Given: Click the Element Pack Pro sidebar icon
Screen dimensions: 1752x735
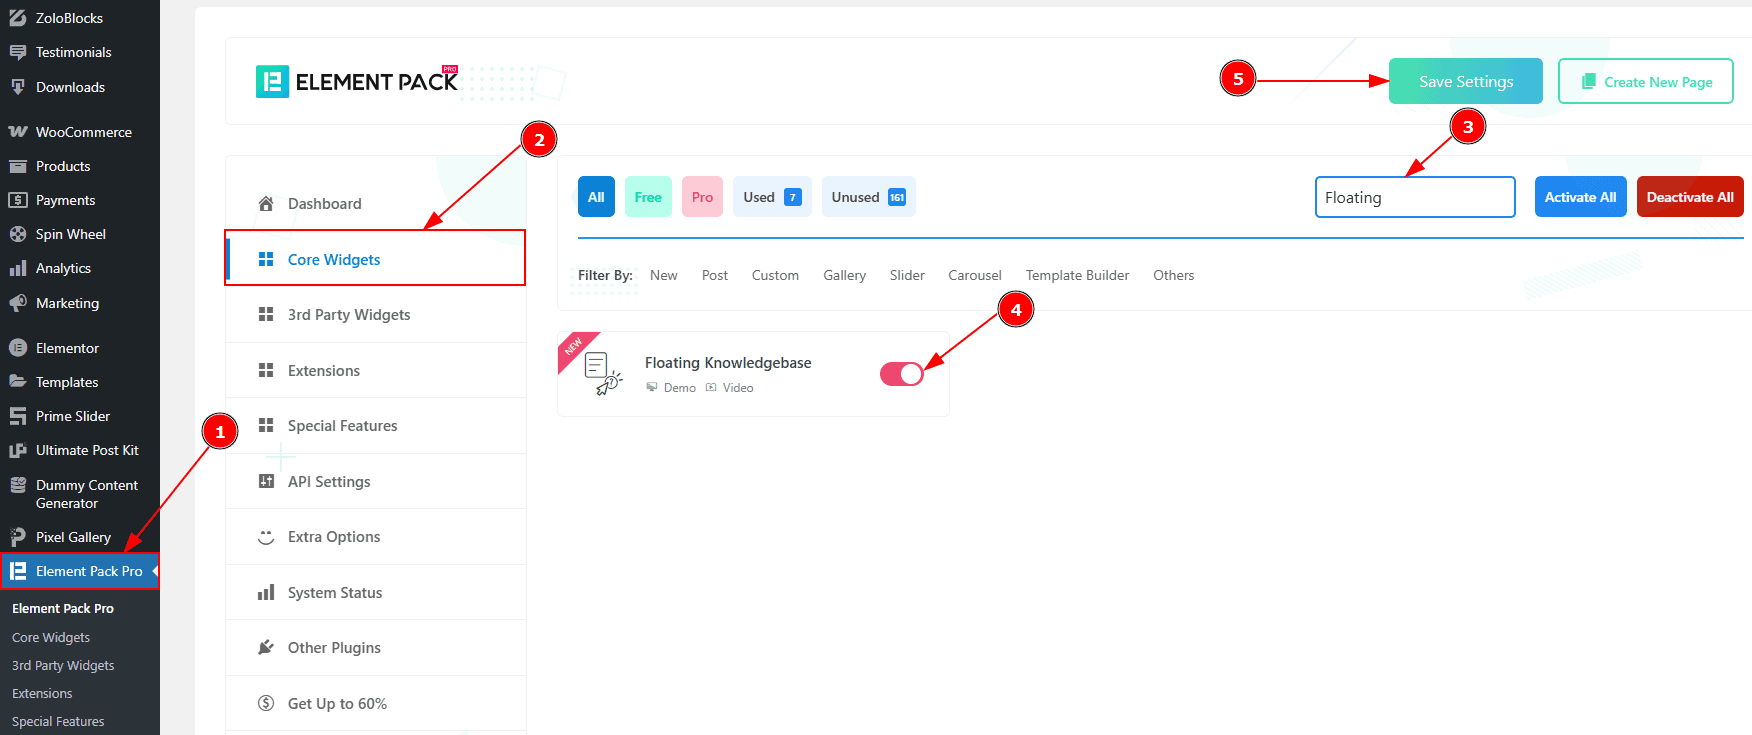Looking at the screenshot, I should point(18,571).
